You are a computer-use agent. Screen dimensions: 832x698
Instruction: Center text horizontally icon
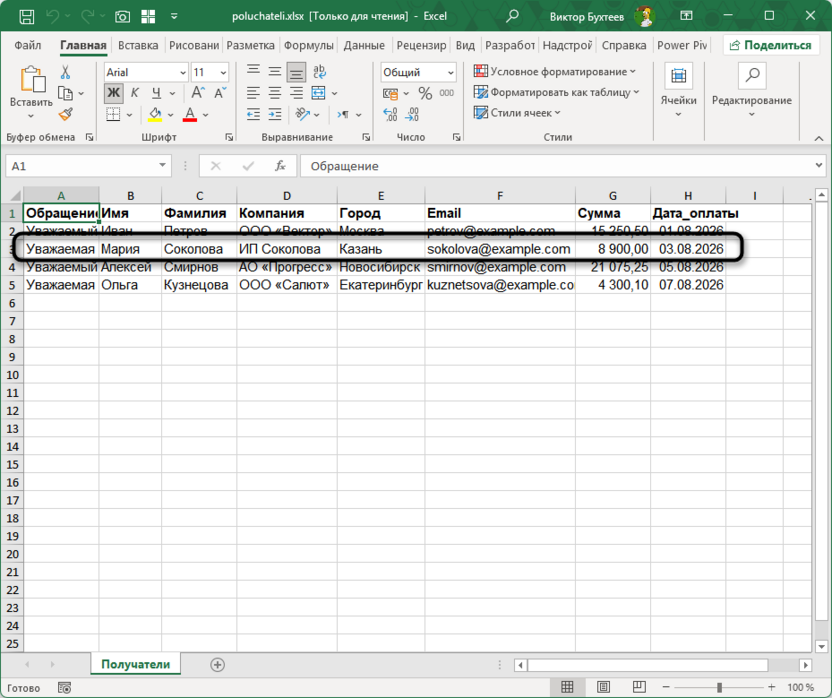[275, 93]
